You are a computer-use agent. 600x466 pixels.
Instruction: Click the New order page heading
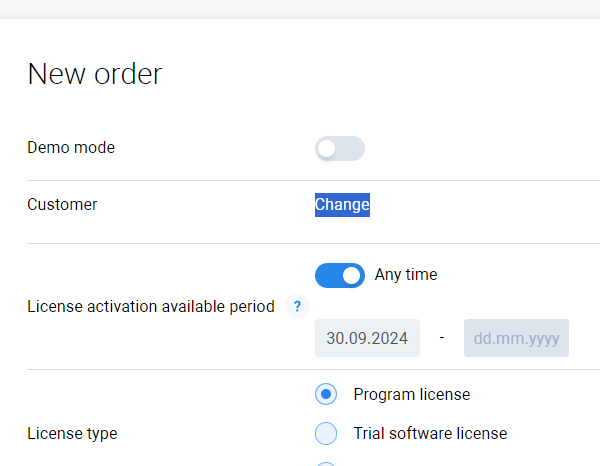click(x=94, y=74)
